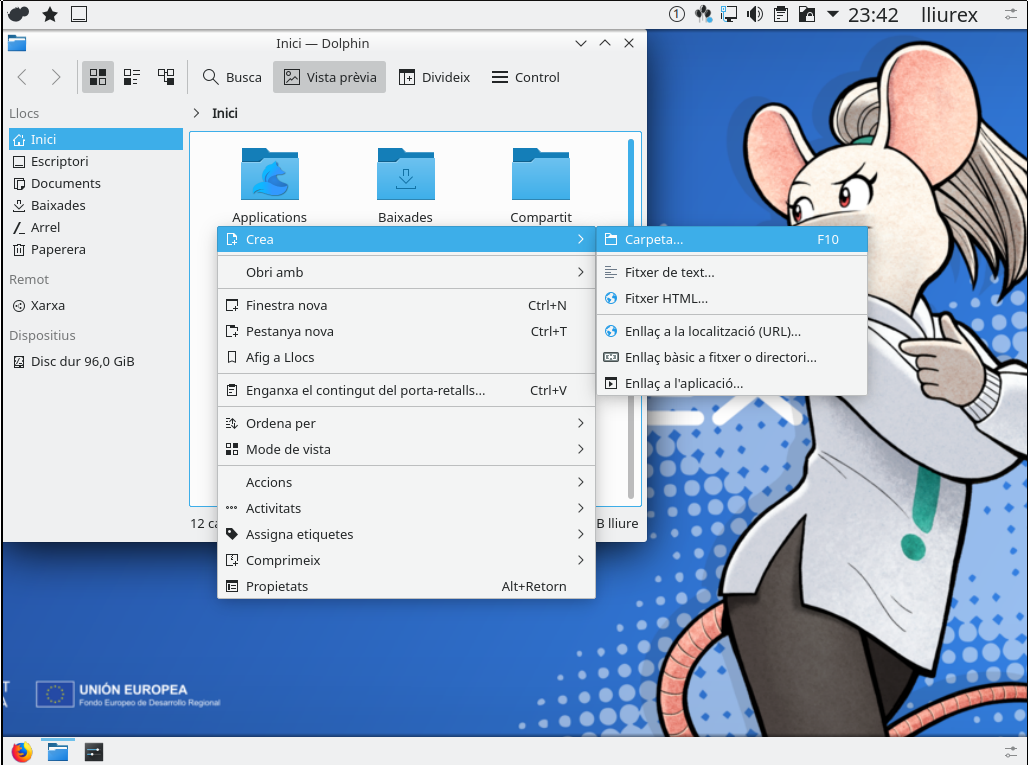
Task: Expand hidden system tray icons arrow
Action: pos(833,14)
